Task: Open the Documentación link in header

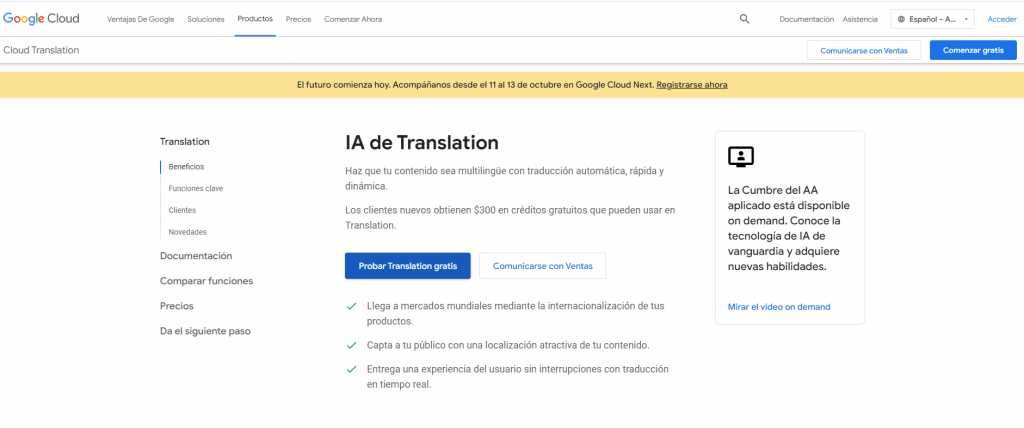Action: point(806,19)
